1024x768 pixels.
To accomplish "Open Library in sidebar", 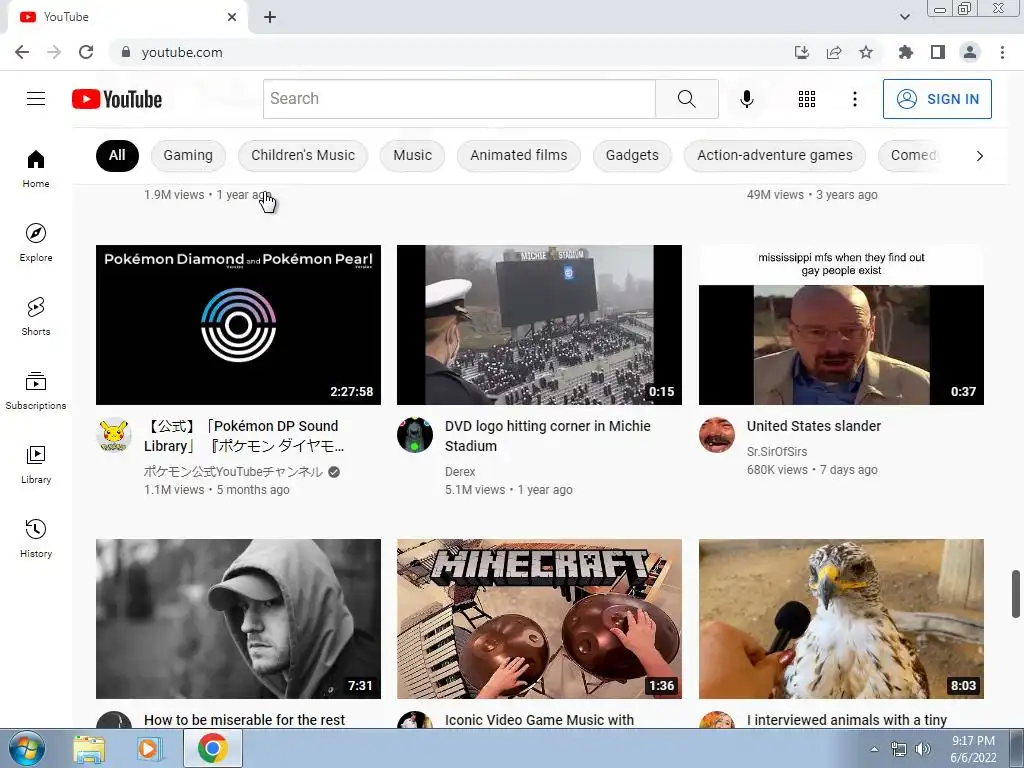I will point(36,464).
